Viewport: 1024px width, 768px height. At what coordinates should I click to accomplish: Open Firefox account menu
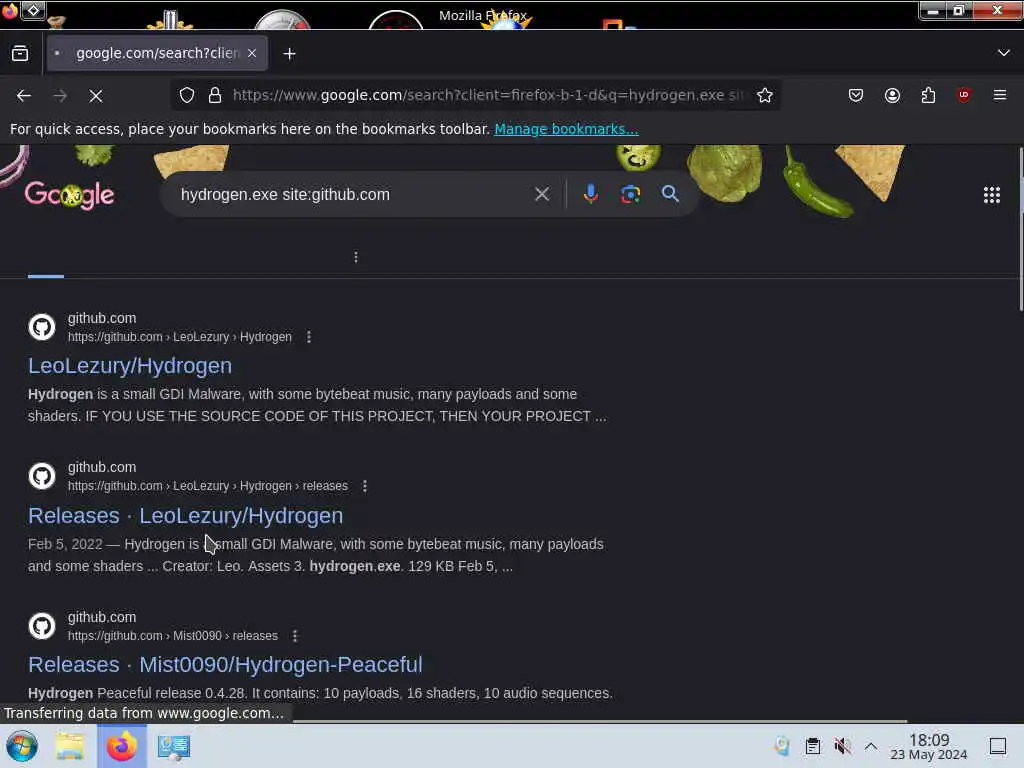pyautogui.click(x=892, y=95)
